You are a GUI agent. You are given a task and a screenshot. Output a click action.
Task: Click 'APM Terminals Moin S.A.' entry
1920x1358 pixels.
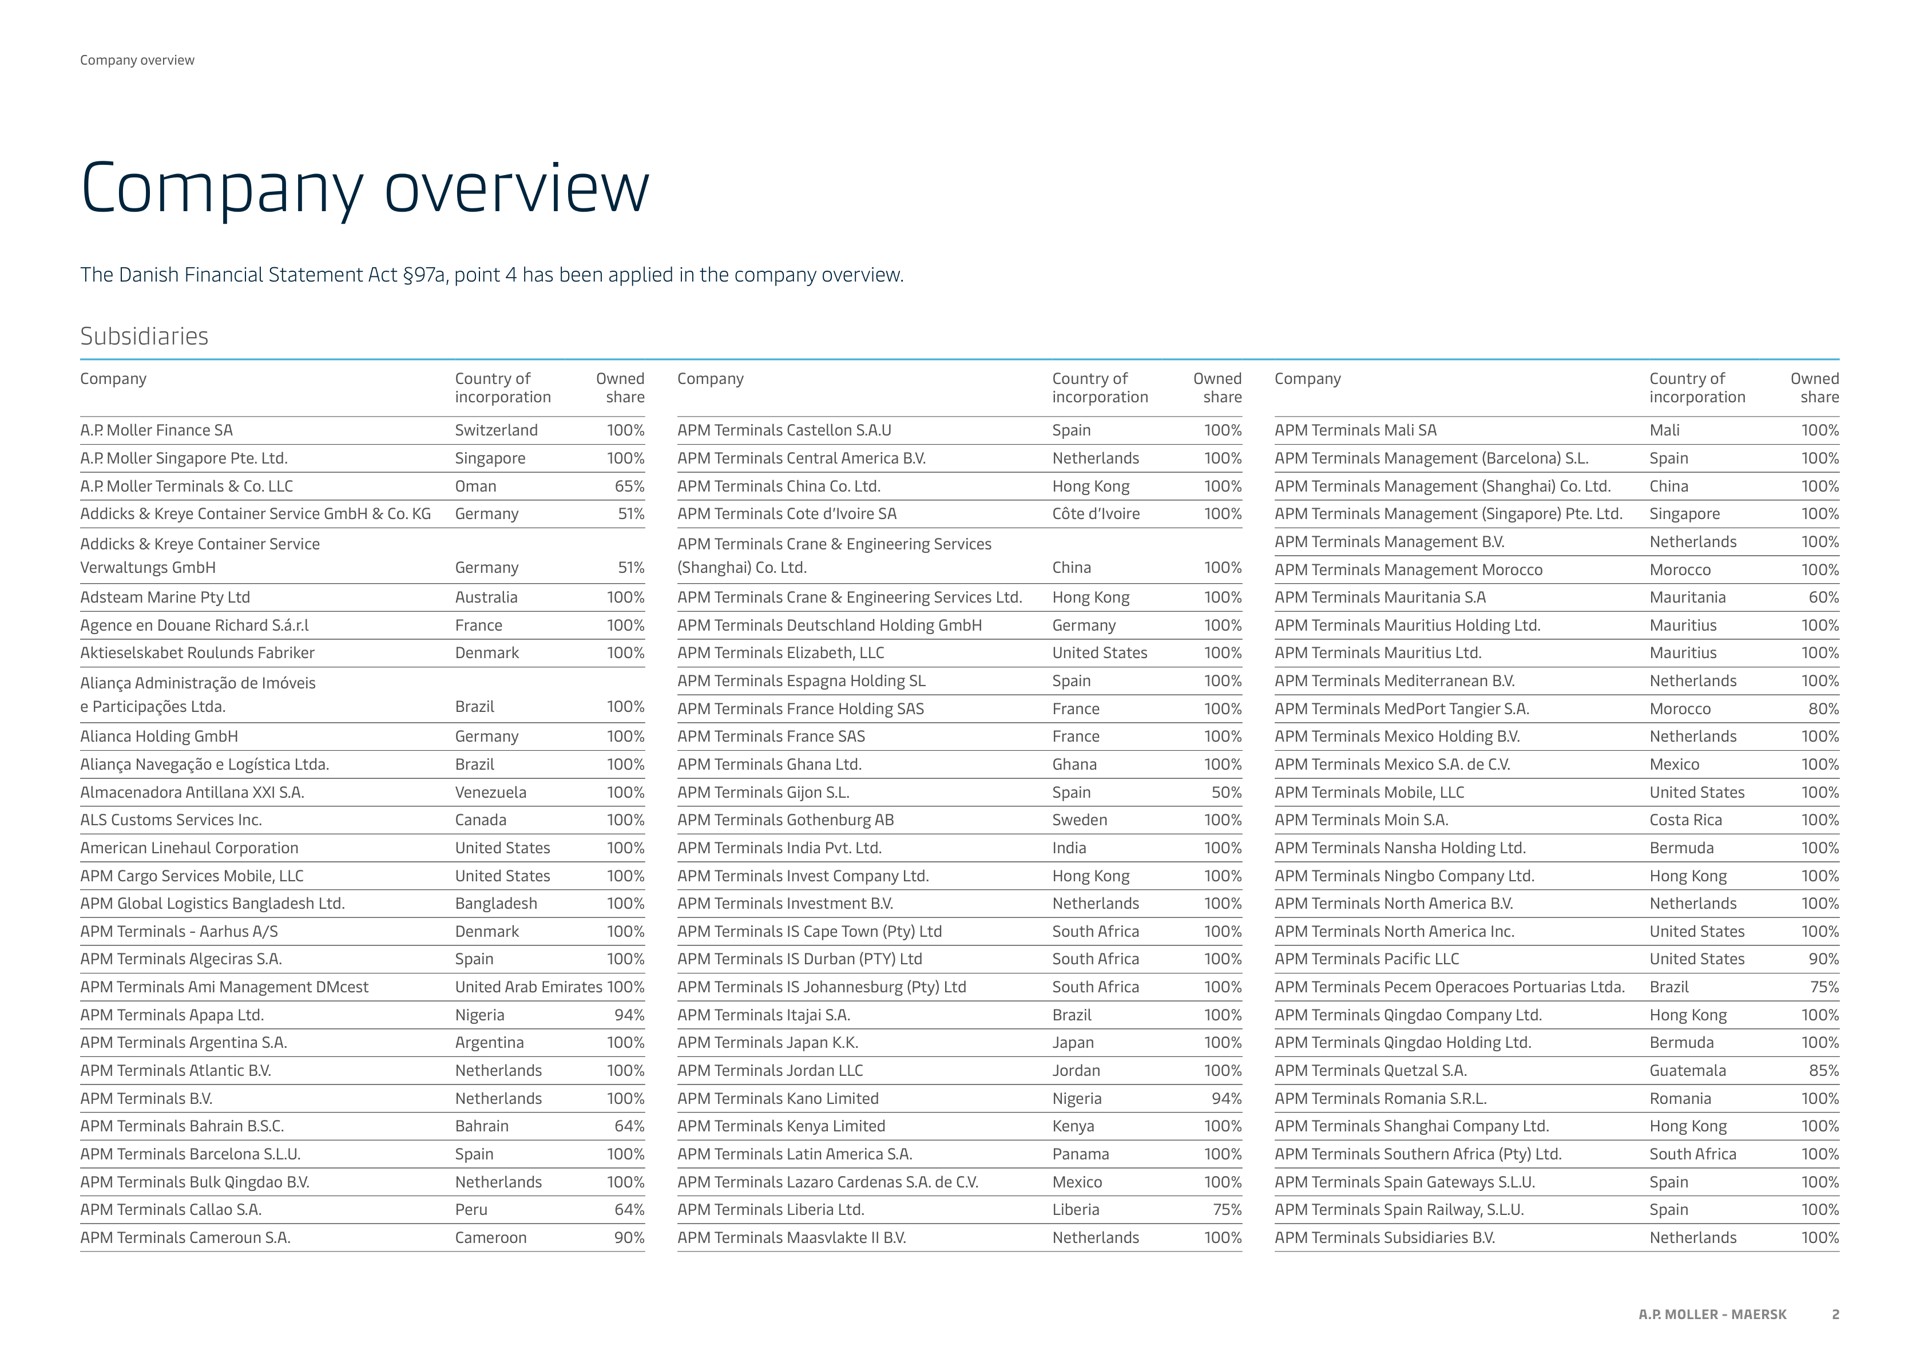[1362, 820]
